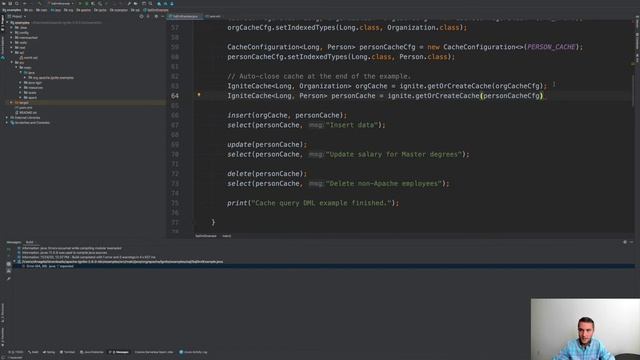Open the Event Log button in bottom bar
This screenshot has height=360, width=640.
point(194,352)
